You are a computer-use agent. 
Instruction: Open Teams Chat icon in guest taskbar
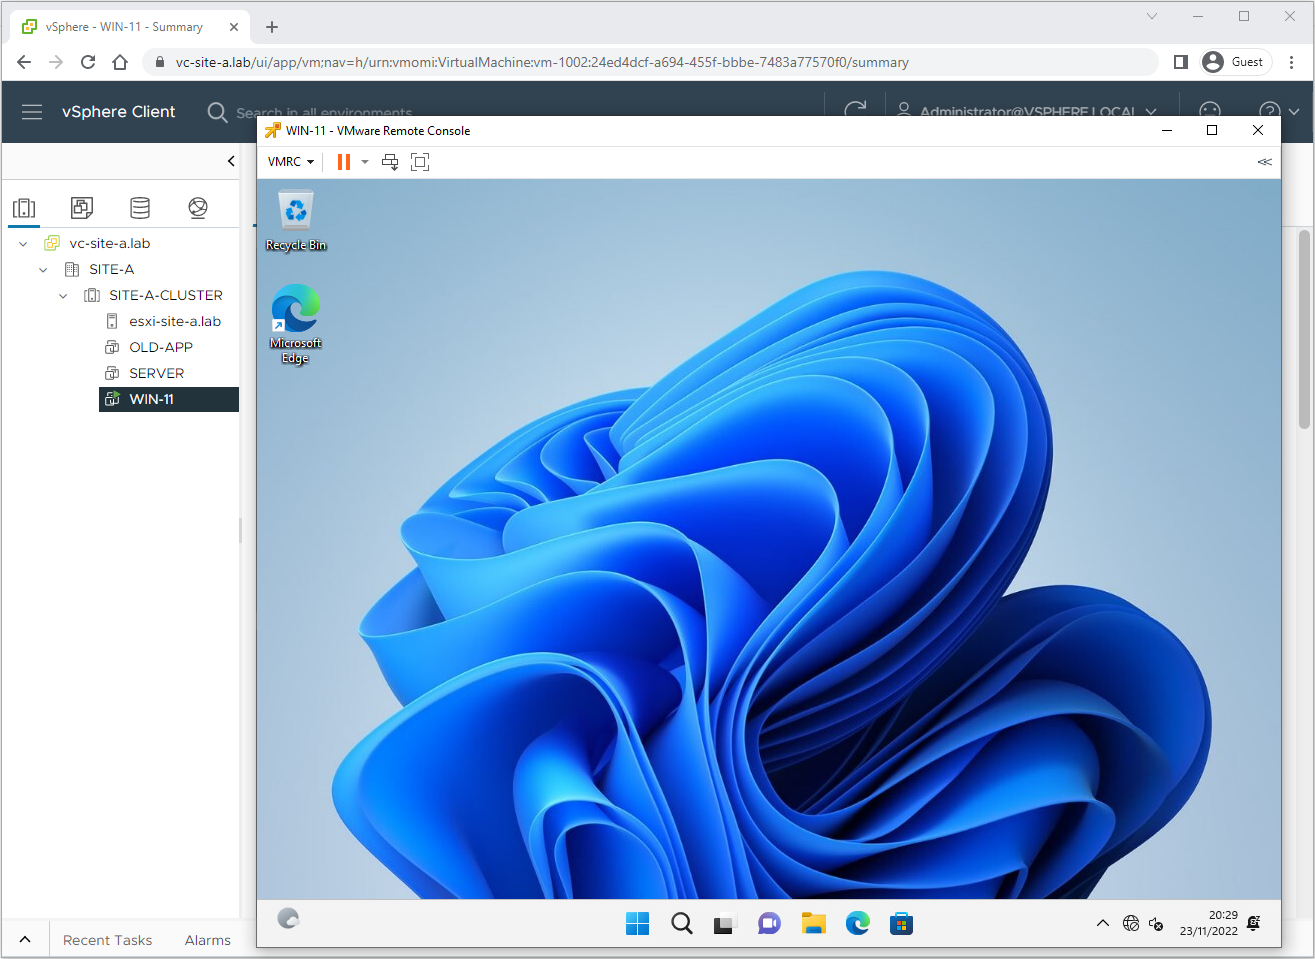coord(769,924)
